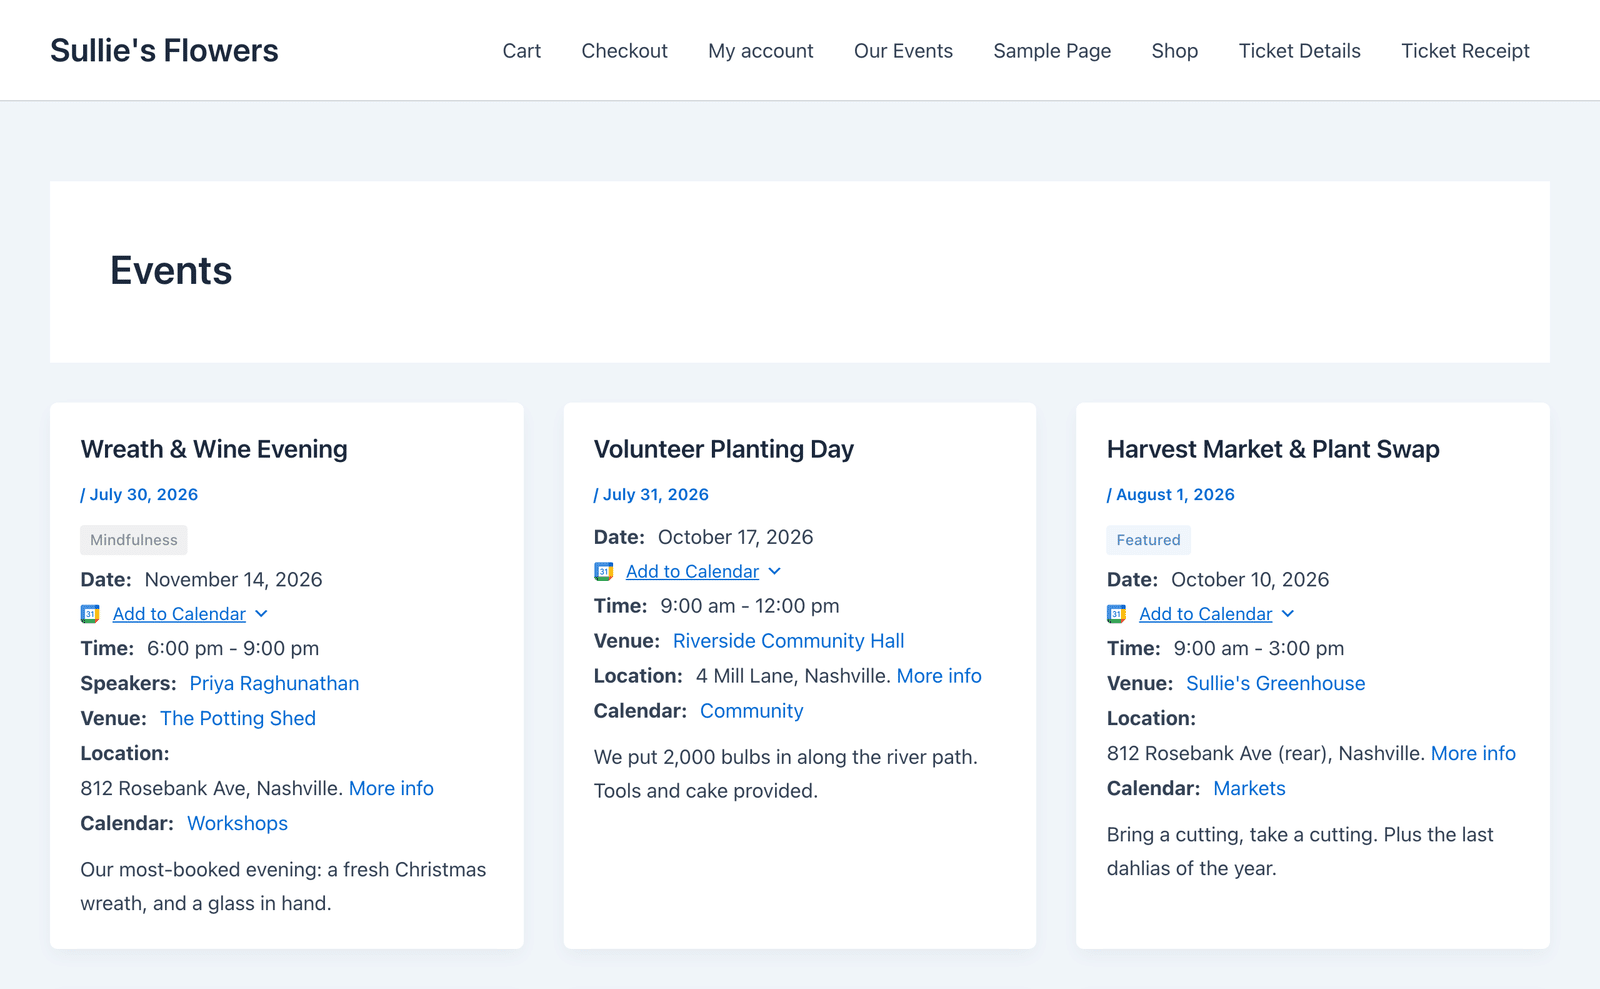Image resolution: width=1600 pixels, height=989 pixels.
Task: Click the July 30, 2026 post date
Action: 144,494
